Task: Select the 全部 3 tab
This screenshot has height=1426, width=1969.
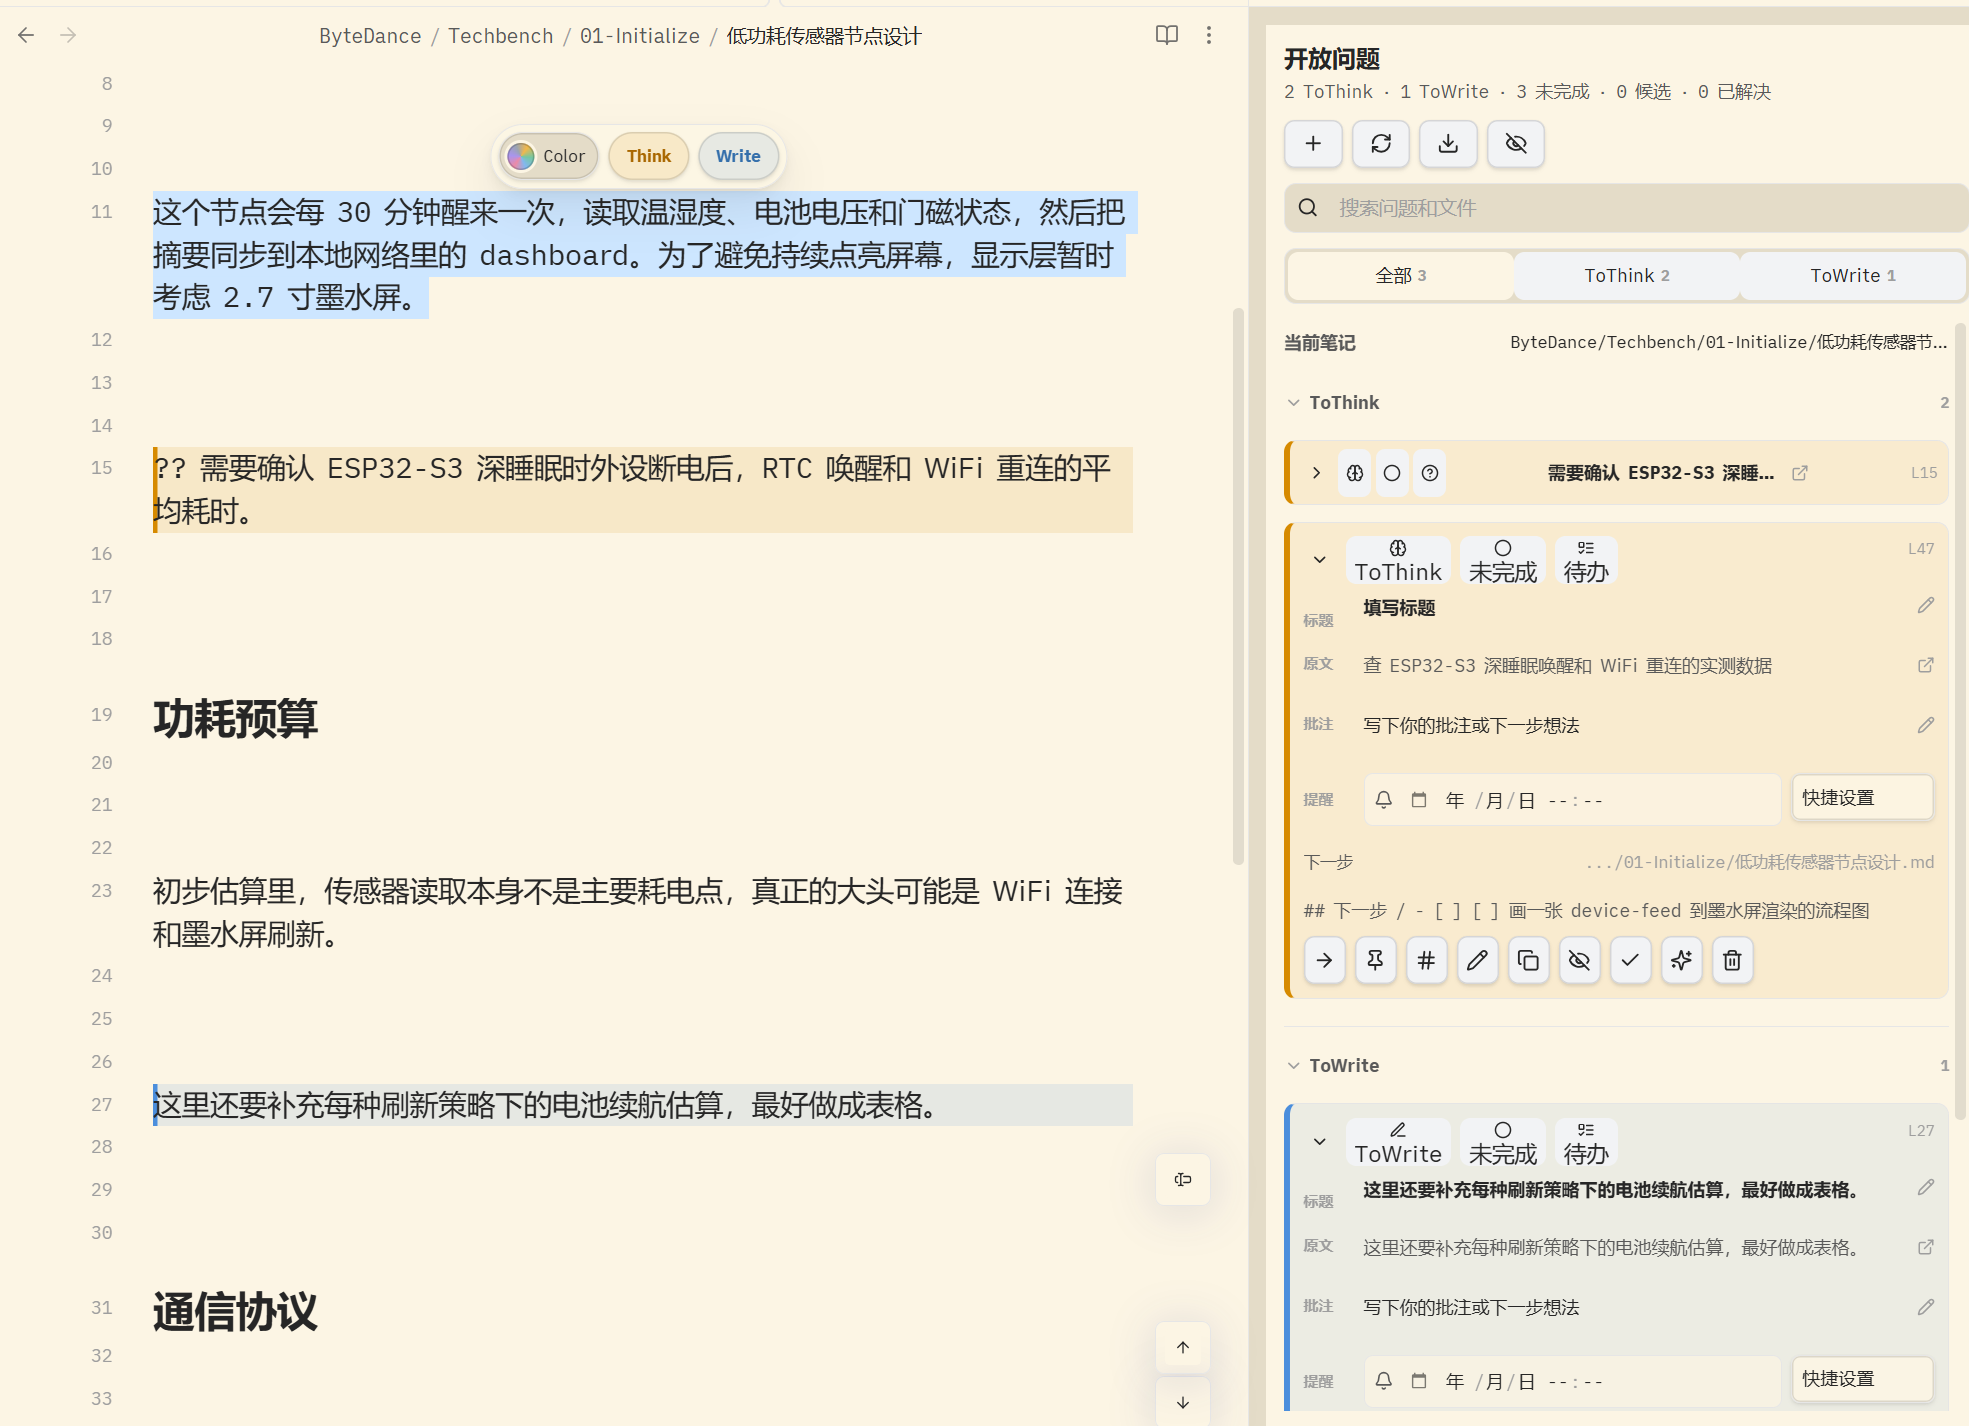Action: [x=1400, y=276]
